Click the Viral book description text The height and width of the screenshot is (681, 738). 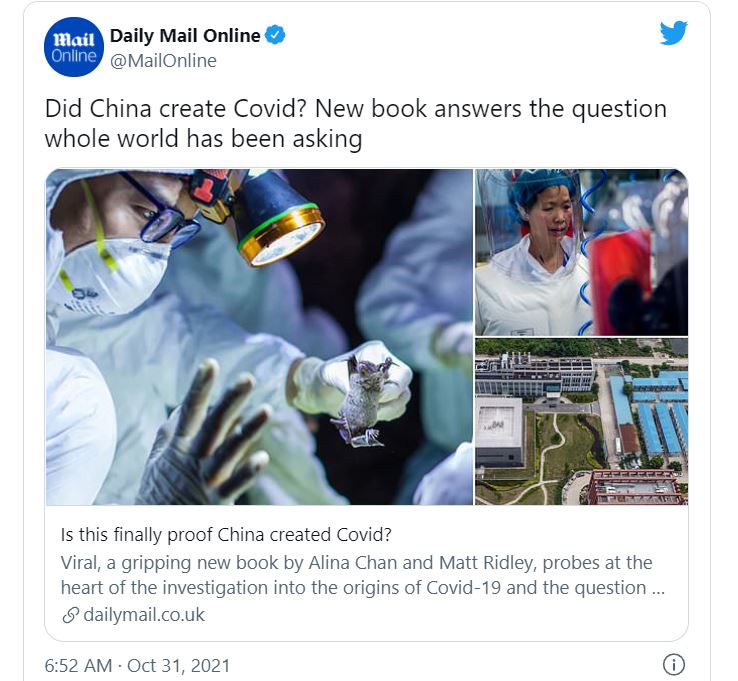tap(362, 575)
